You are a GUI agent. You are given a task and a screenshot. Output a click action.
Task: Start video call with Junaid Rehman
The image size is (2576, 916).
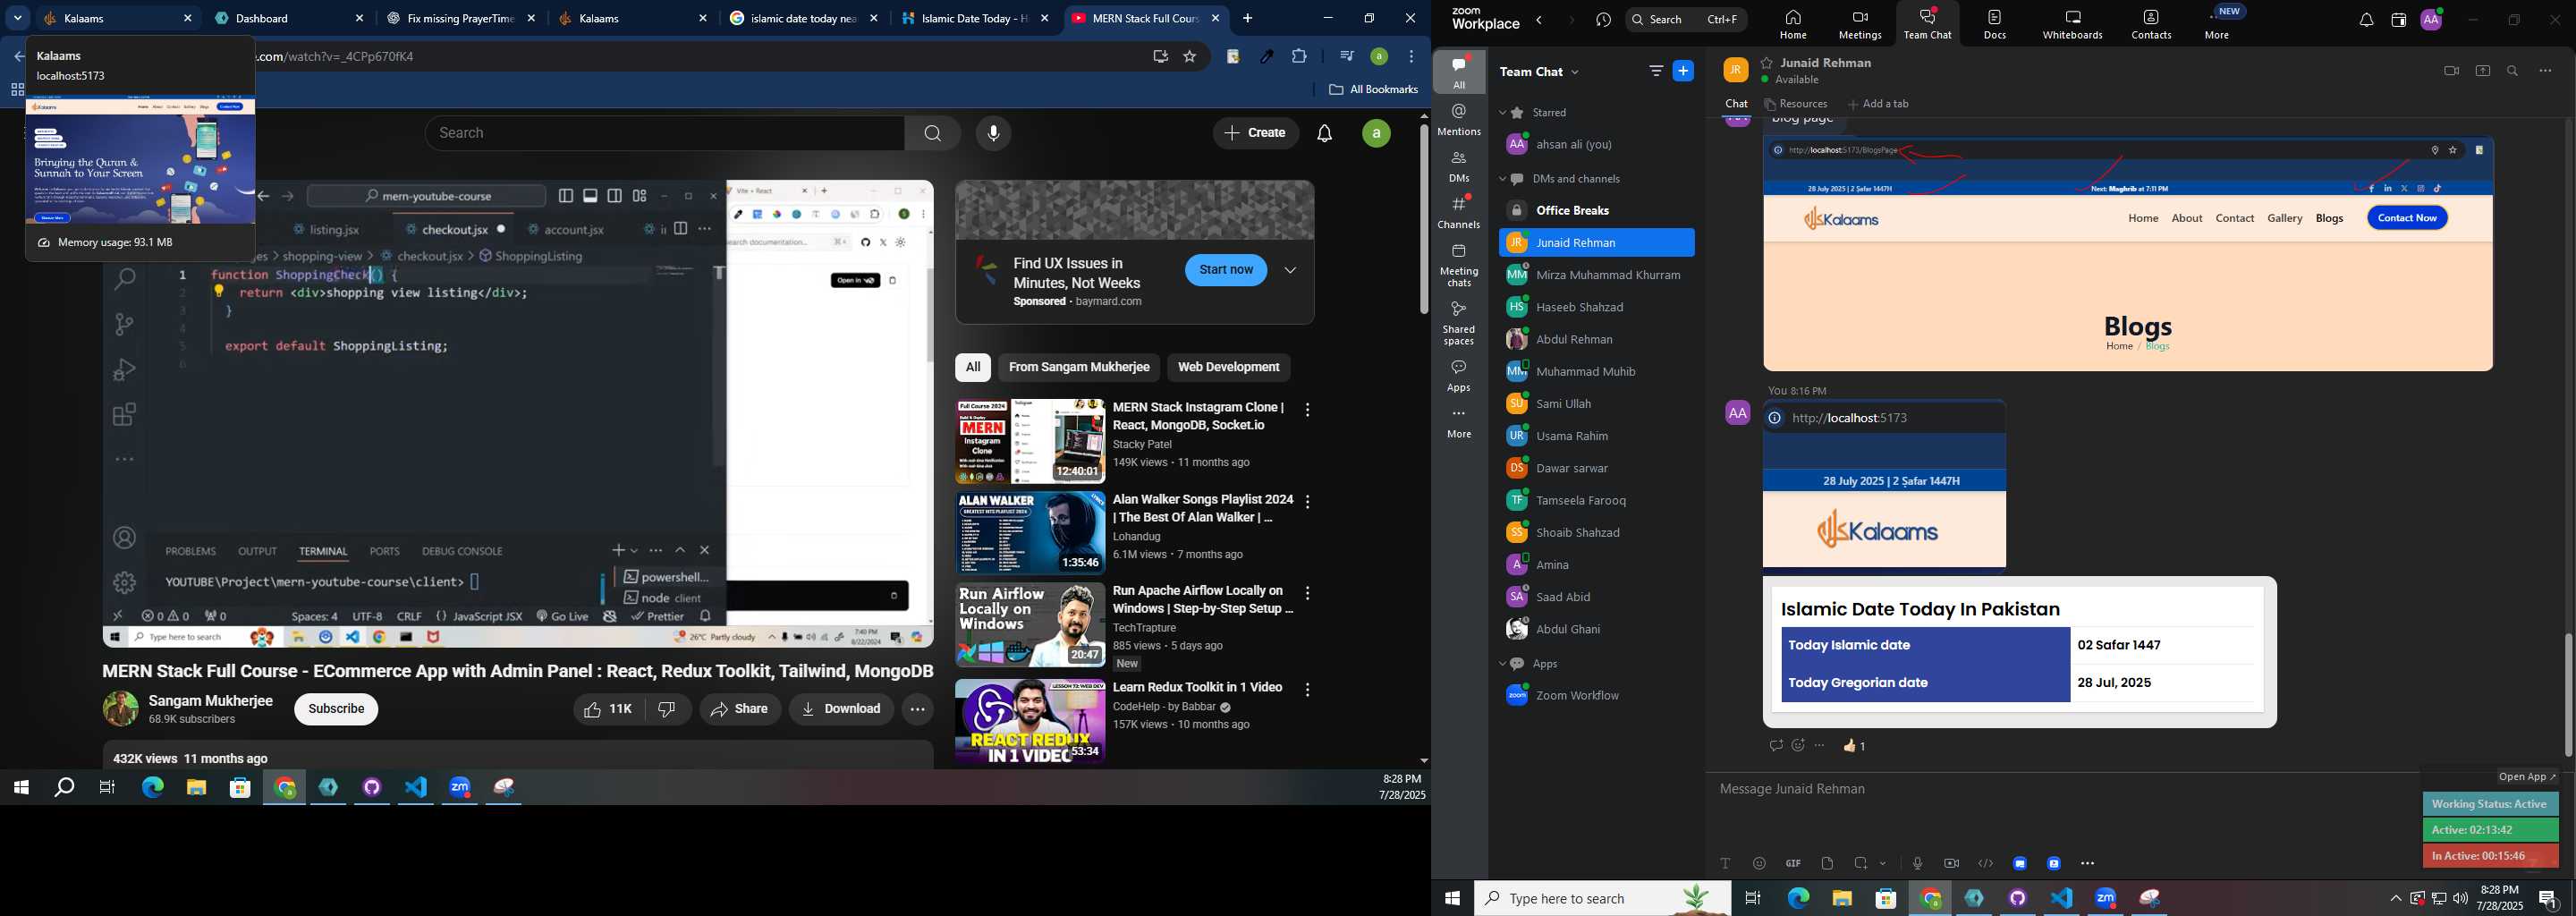pos(2451,71)
